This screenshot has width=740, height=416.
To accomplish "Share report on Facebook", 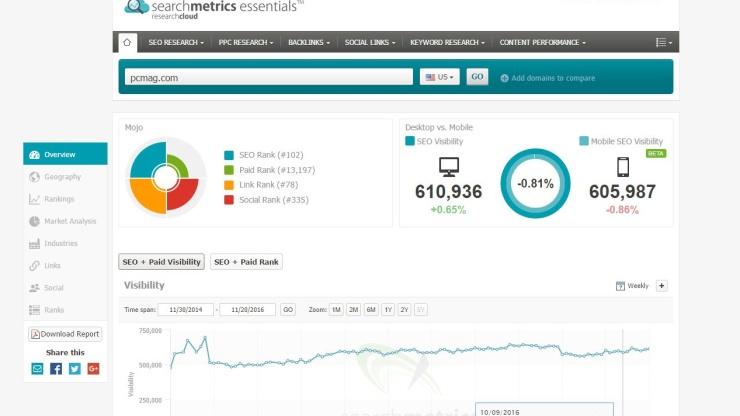I will point(56,368).
